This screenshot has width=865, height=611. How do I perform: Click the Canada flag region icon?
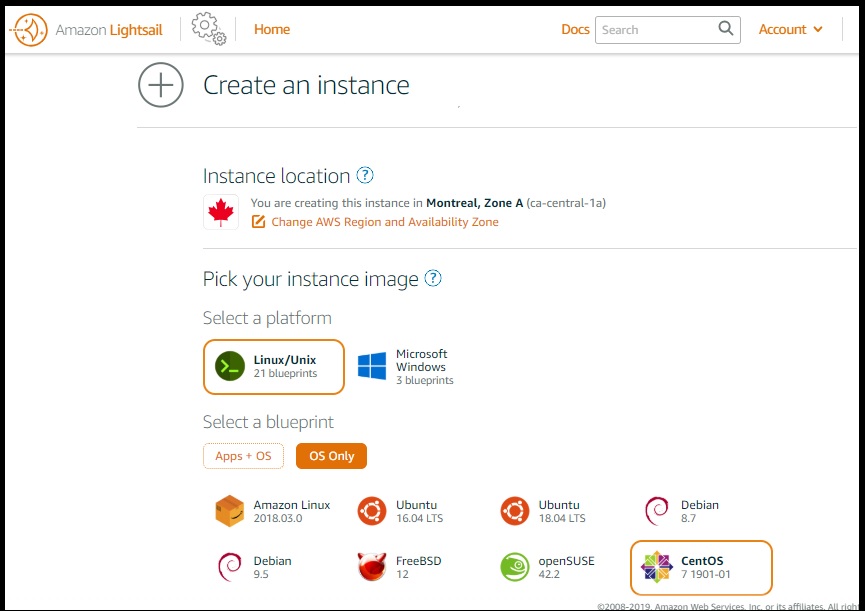pos(221,212)
